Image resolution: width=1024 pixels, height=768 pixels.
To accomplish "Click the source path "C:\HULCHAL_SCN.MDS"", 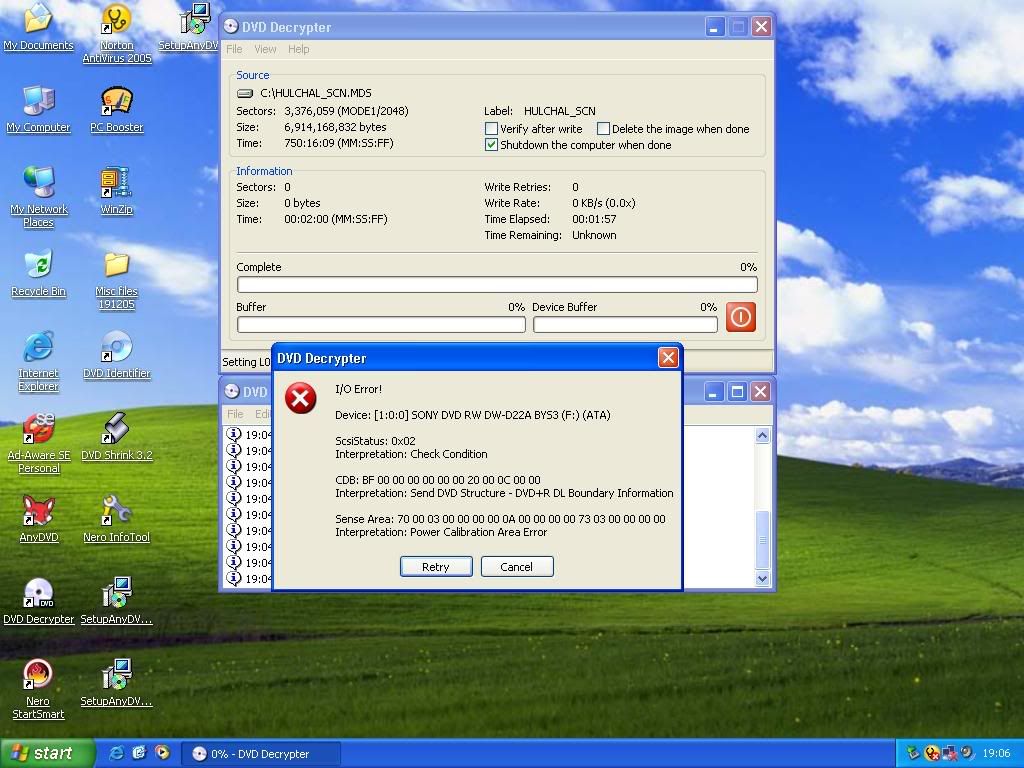I will pos(315,93).
